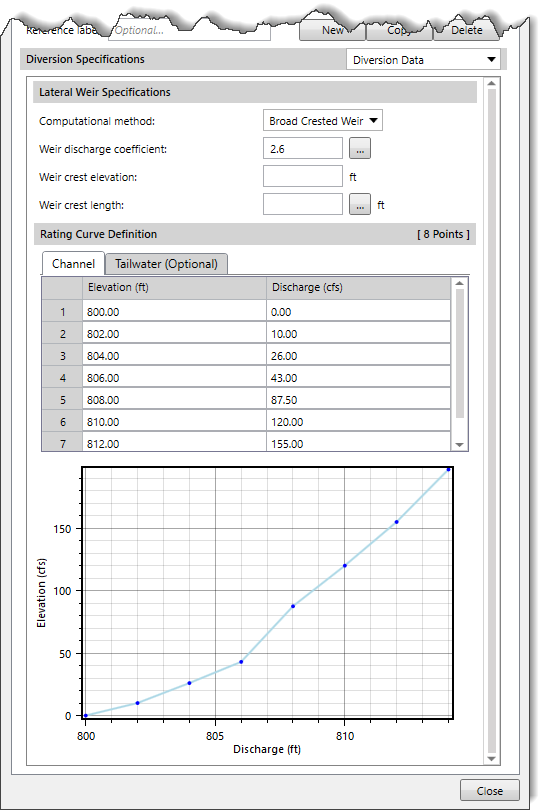Click the rating curve plot point at 808 ft
This screenshot has width=540, height=810.
click(x=293, y=606)
